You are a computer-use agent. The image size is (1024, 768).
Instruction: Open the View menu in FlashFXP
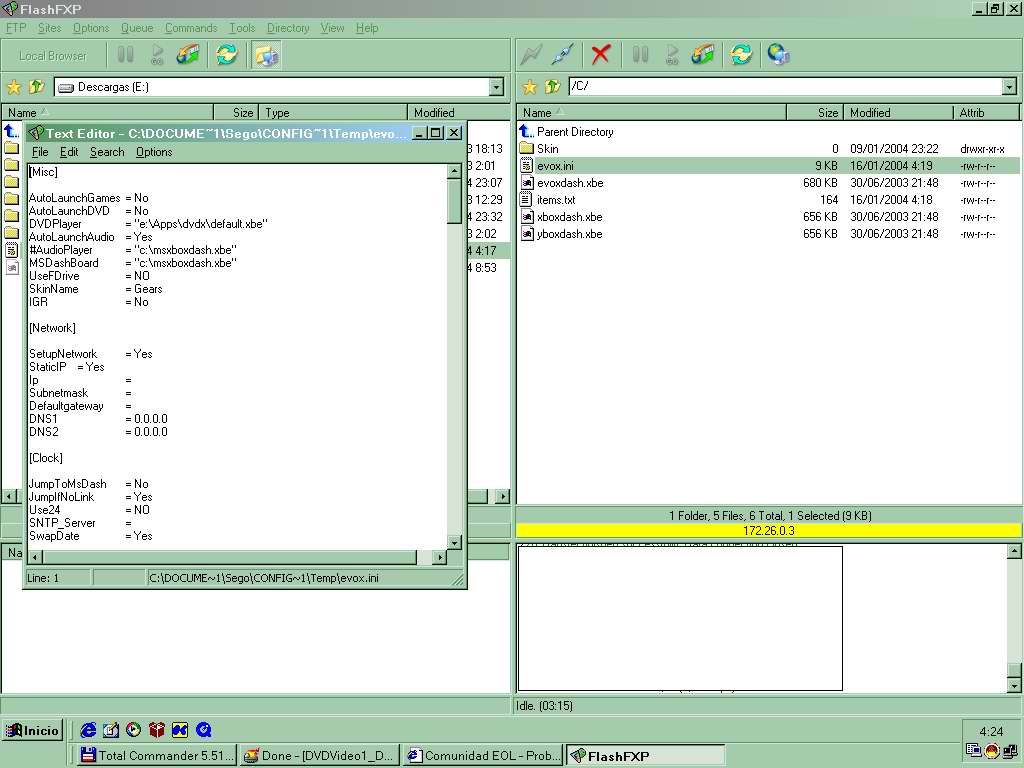click(332, 28)
